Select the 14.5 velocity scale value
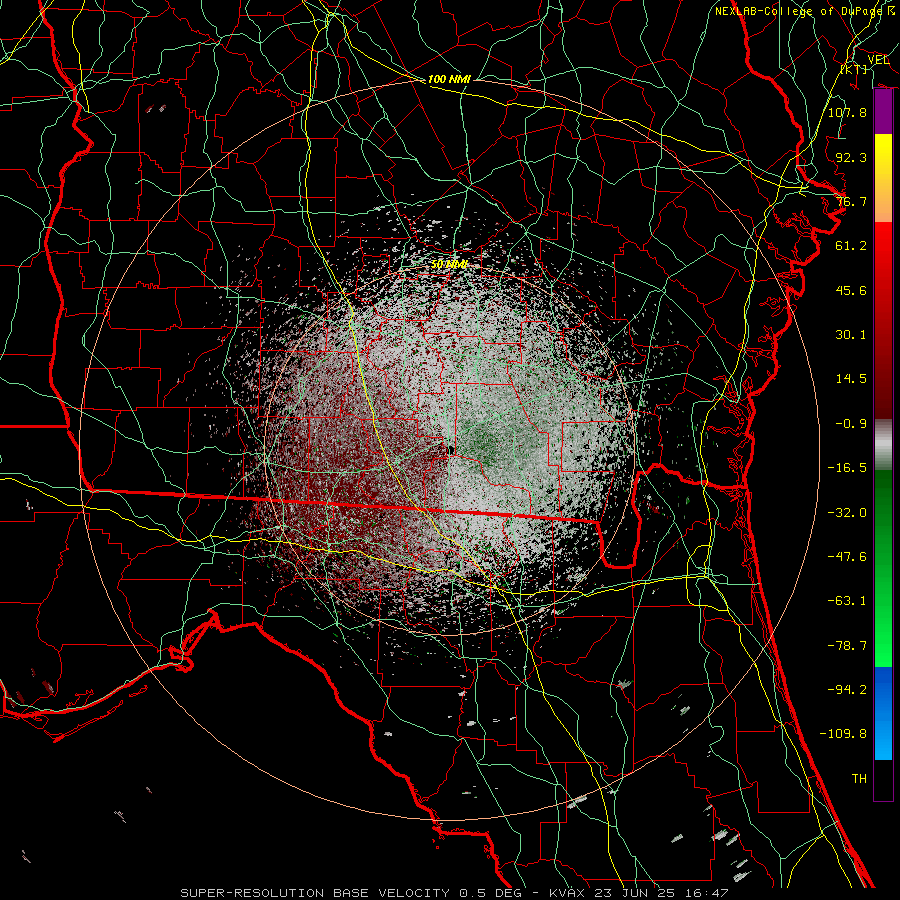This screenshot has width=900, height=900. click(851, 379)
